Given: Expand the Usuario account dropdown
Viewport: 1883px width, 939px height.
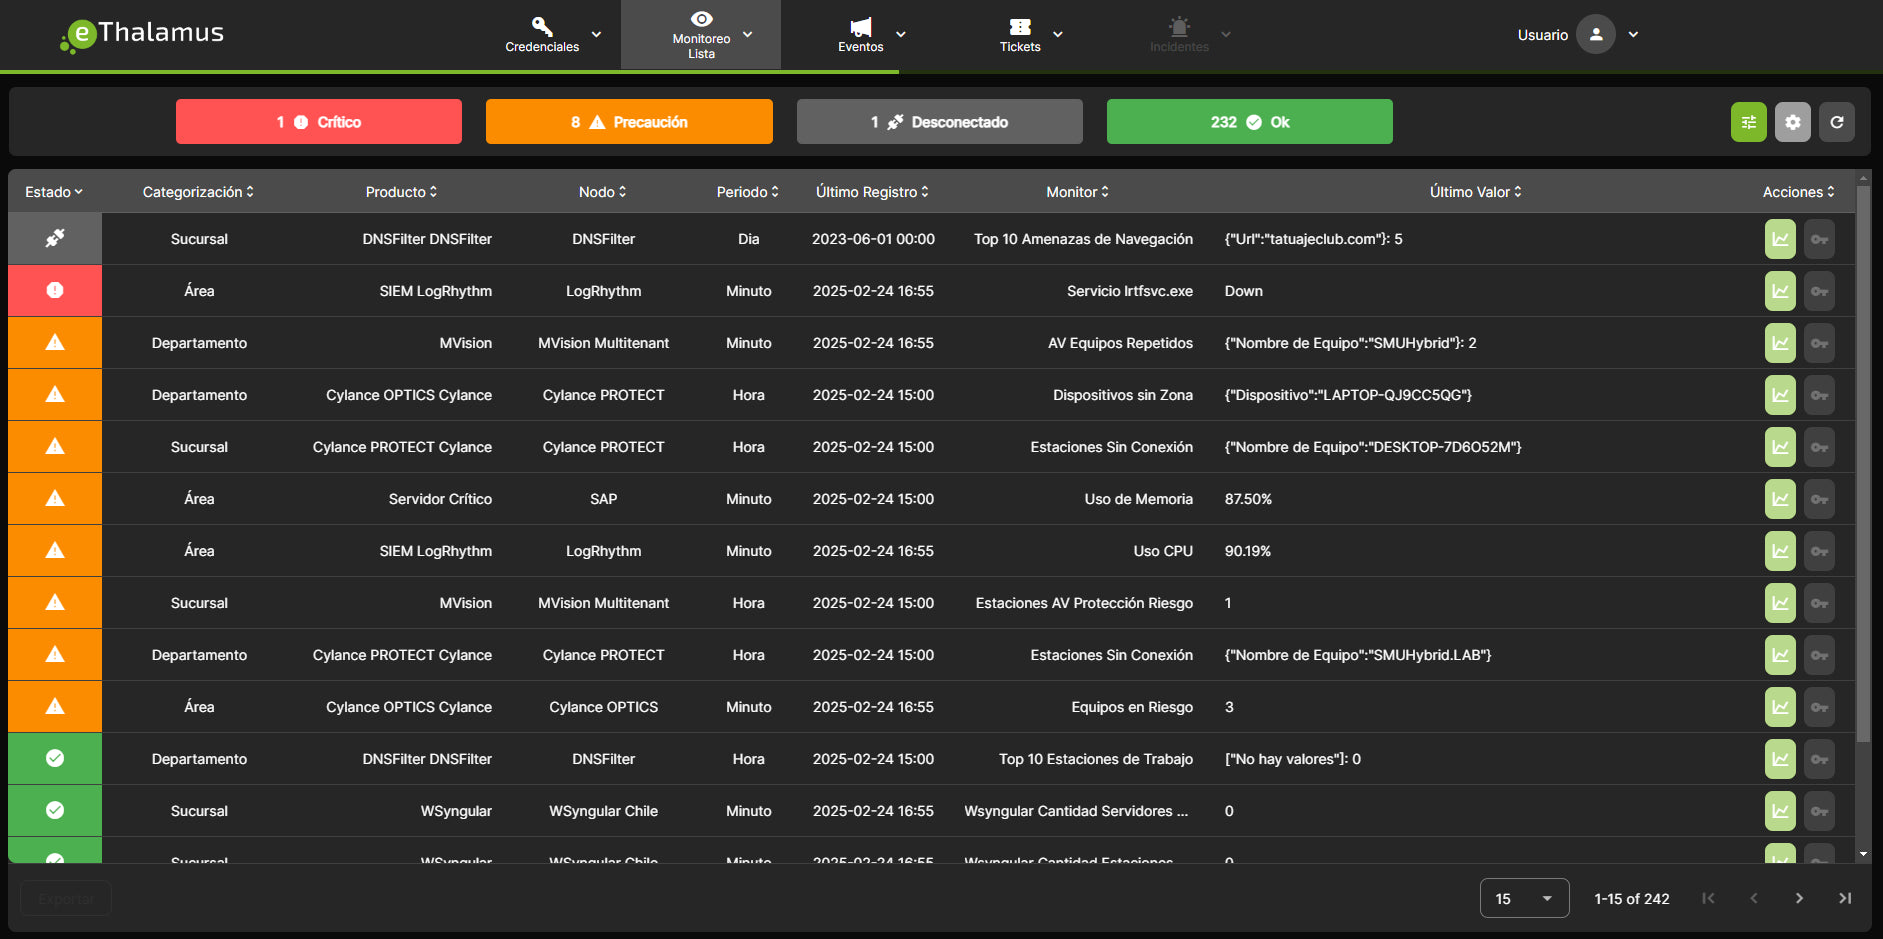Looking at the screenshot, I should (x=1633, y=34).
